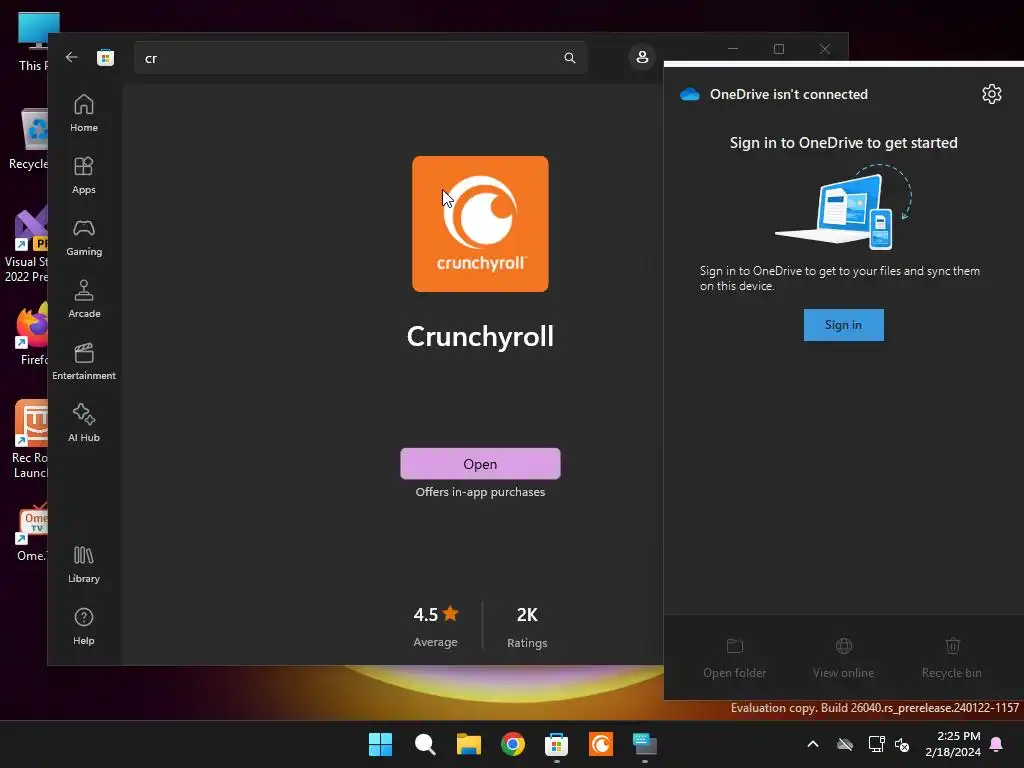The height and width of the screenshot is (768, 1024).
Task: Open the Windows Start menu
Action: click(x=380, y=744)
